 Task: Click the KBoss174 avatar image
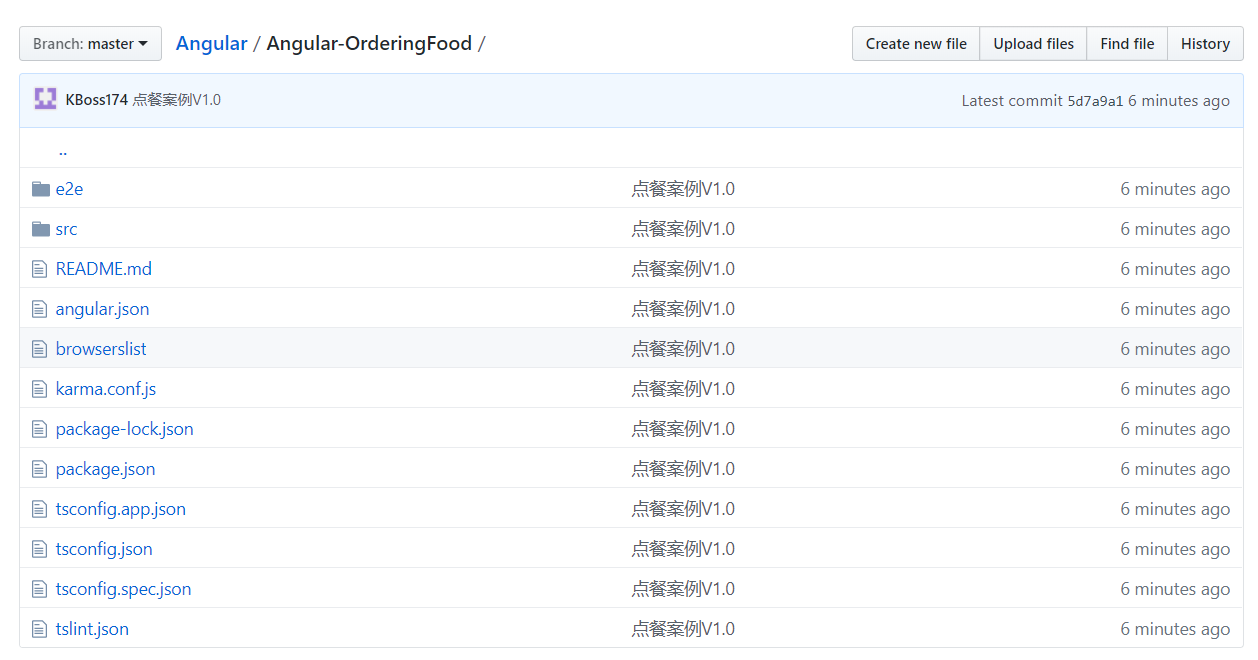45,99
